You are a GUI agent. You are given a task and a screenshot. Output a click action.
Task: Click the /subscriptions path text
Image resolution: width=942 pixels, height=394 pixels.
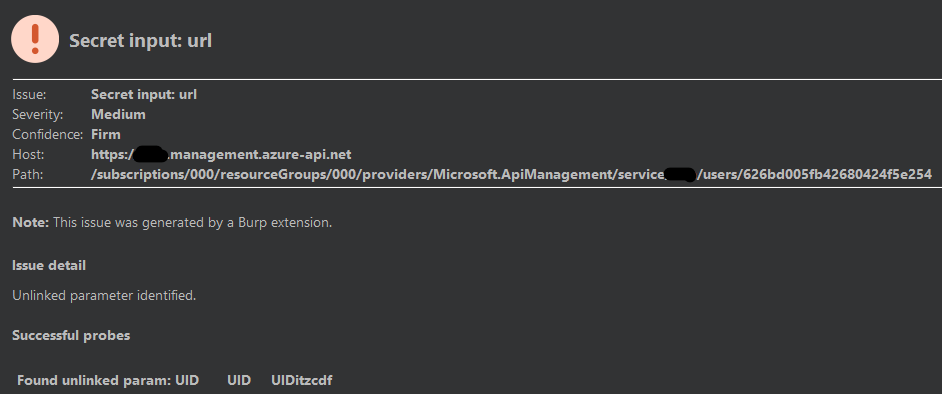[x=511, y=174]
